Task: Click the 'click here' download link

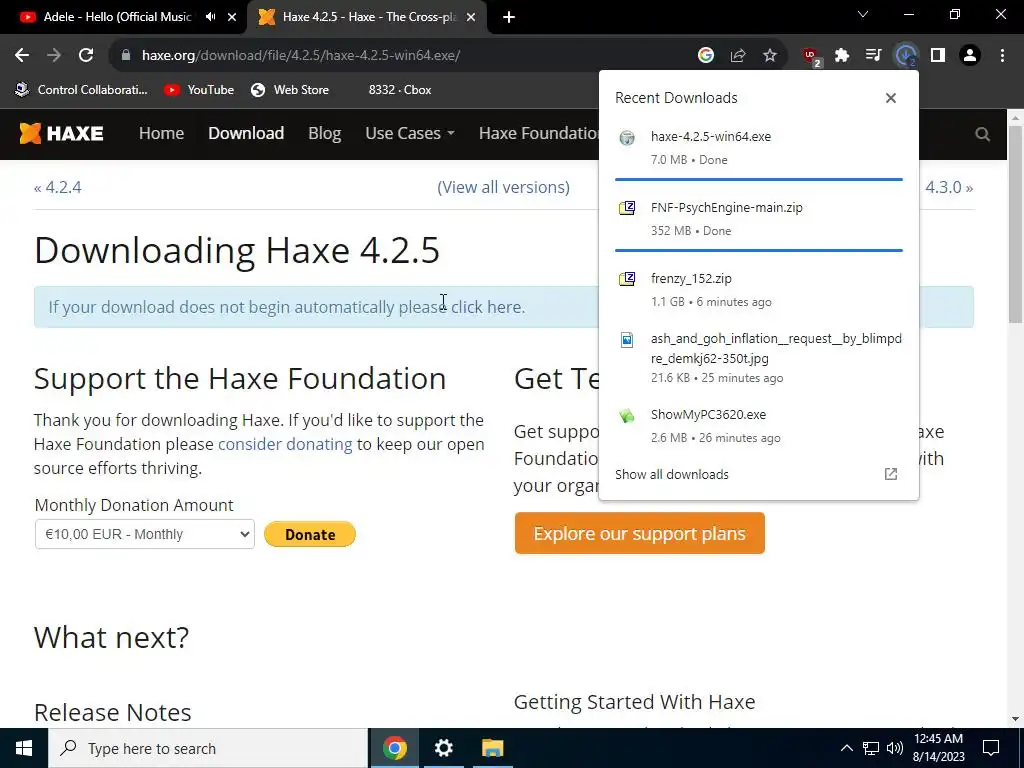Action: click(487, 307)
